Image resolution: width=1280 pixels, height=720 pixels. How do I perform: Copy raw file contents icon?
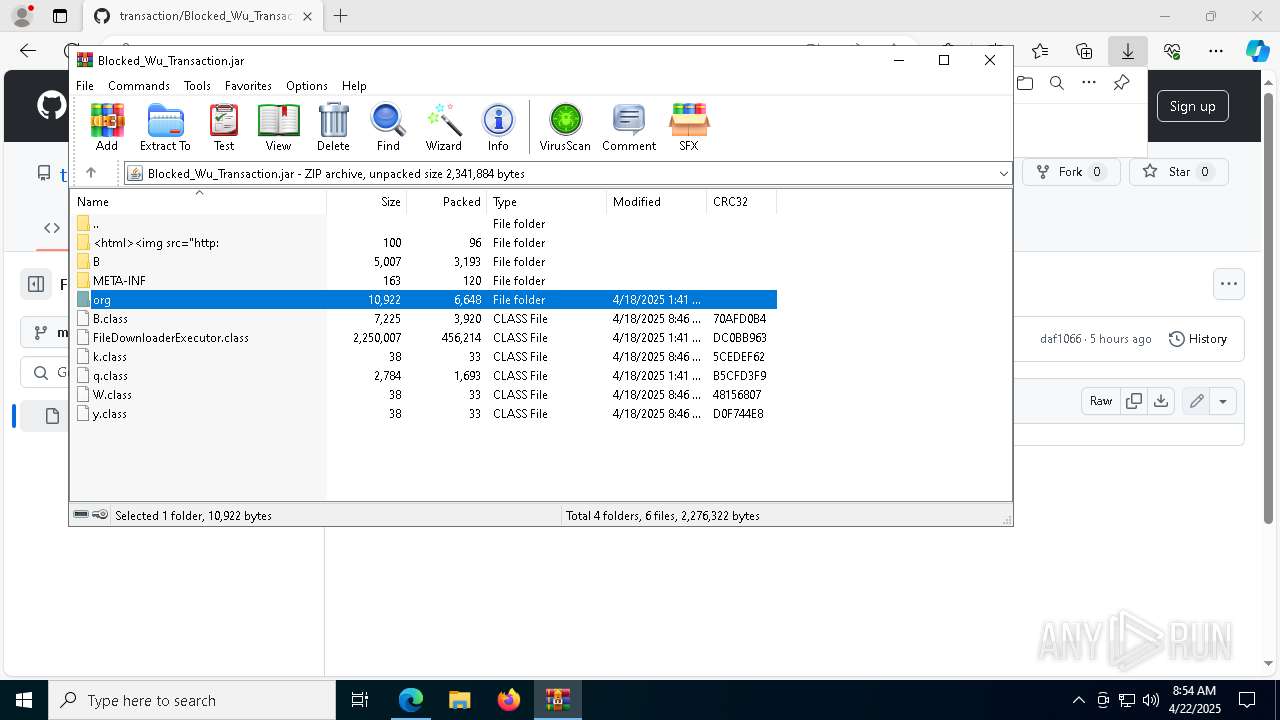point(1134,401)
